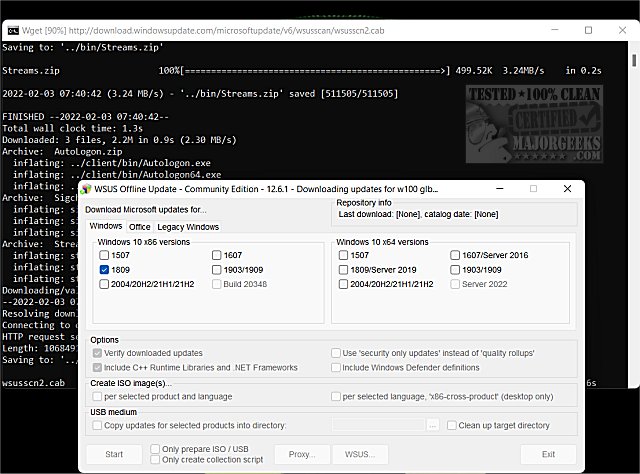Click 'Archive: AutoLogon.zip' console line
This screenshot has width=640, height=474.
coord(62,151)
